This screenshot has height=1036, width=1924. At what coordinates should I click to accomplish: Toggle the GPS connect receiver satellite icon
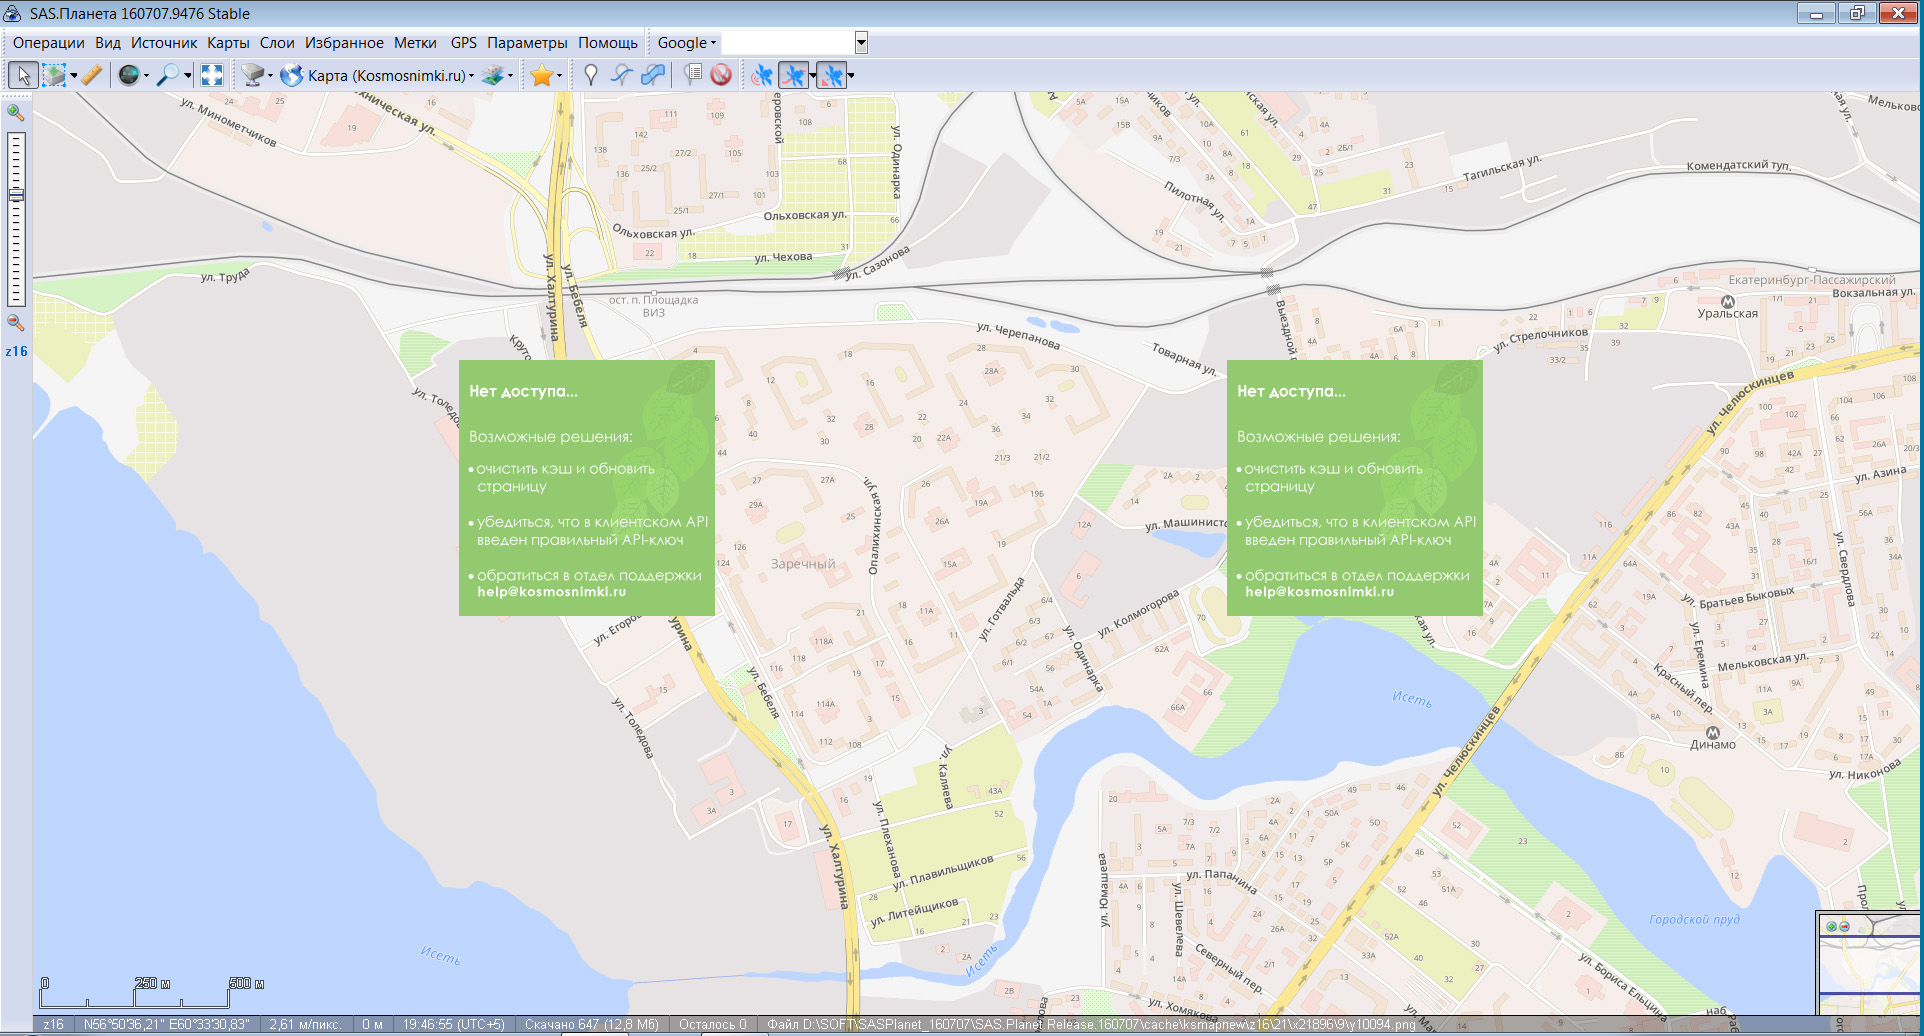click(762, 75)
